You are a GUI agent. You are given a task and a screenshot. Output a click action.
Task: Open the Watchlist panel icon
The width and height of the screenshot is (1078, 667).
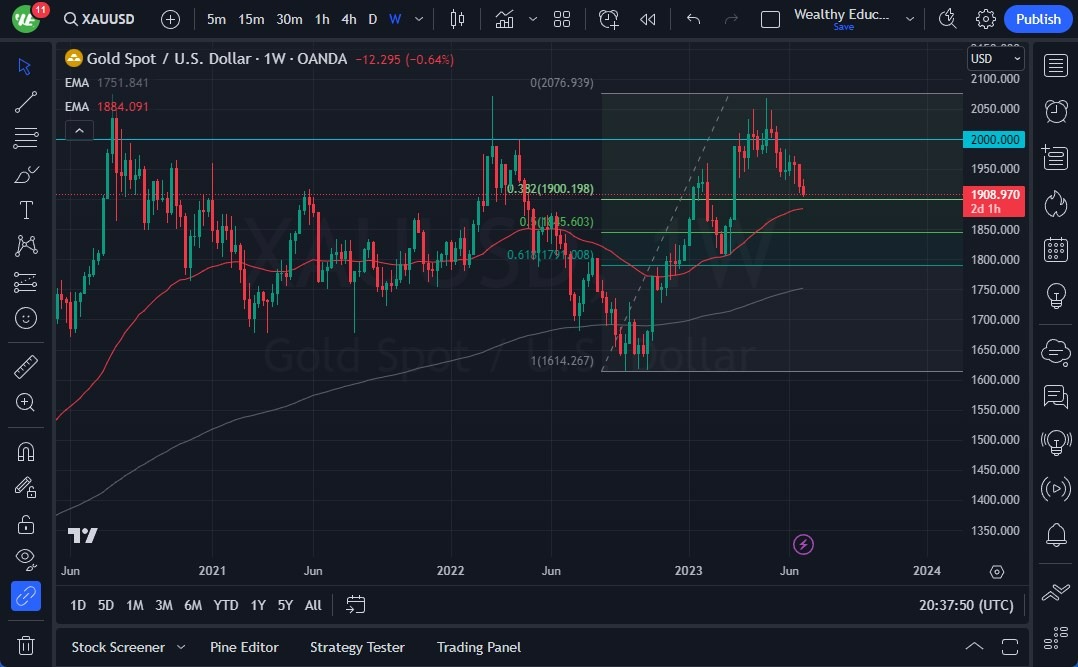click(1055, 66)
